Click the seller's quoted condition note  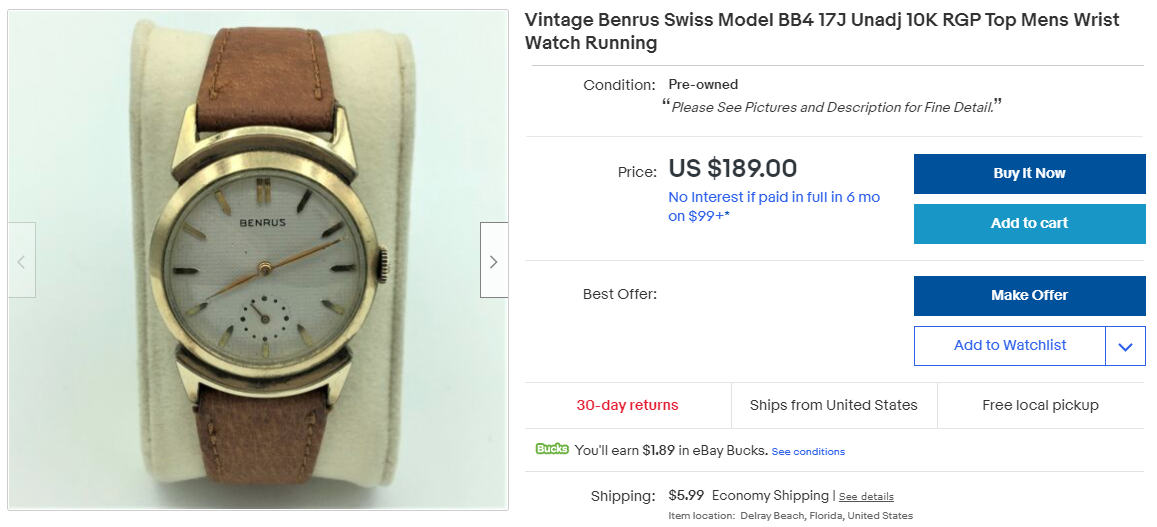click(x=832, y=107)
